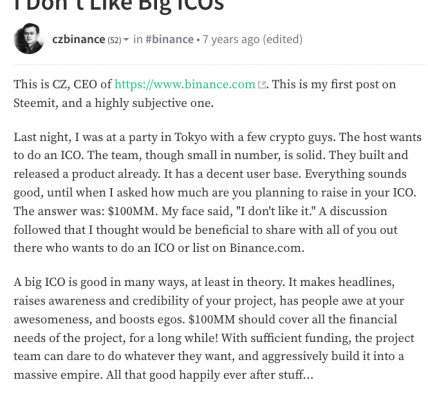This screenshot has height=400, width=428.
Task: Open the https://www.binance.com hyperlink
Action: tap(185, 84)
